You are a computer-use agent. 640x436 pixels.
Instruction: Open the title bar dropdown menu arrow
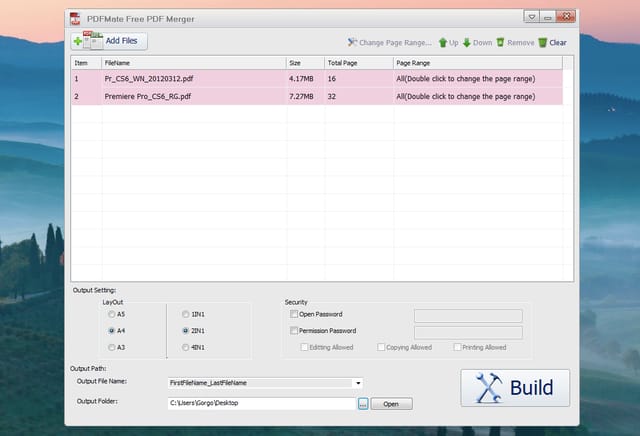pos(531,17)
